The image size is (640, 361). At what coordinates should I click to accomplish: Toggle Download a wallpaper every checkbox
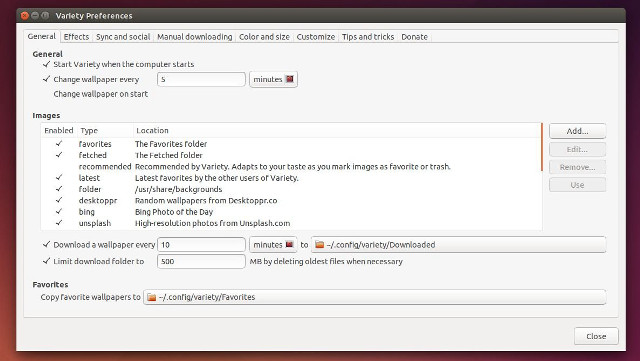(x=47, y=245)
